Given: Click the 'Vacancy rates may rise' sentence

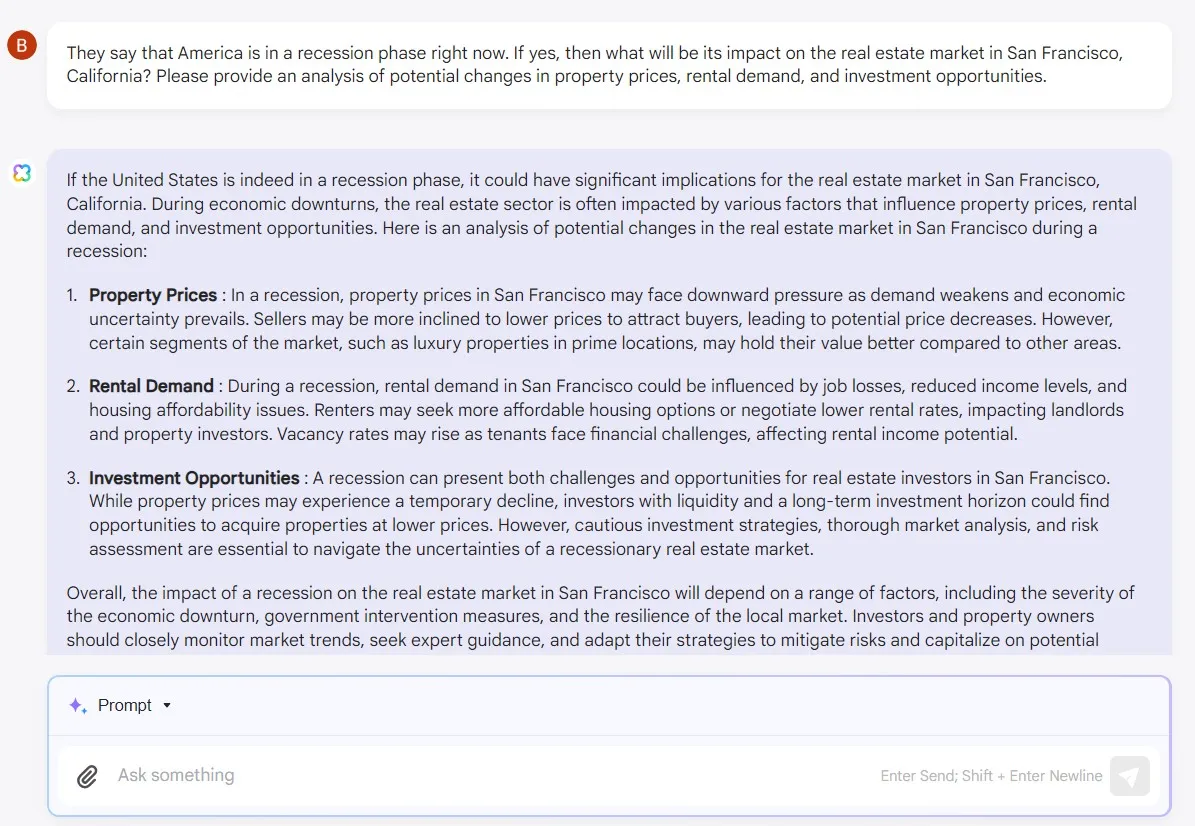Looking at the screenshot, I should [646, 434].
